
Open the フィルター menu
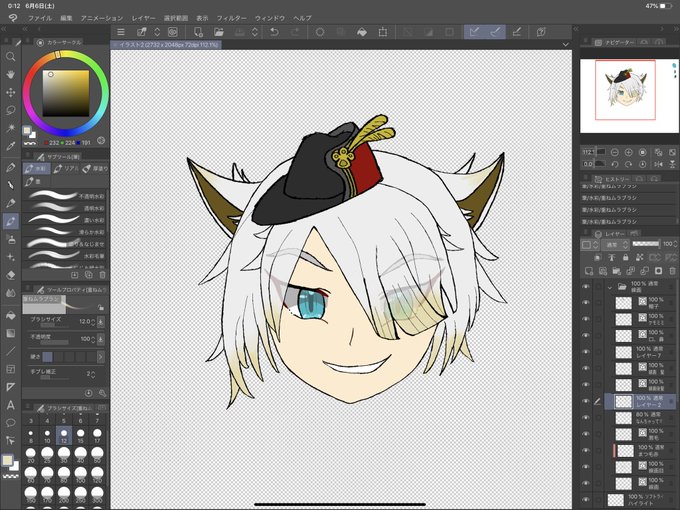[x=232, y=18]
